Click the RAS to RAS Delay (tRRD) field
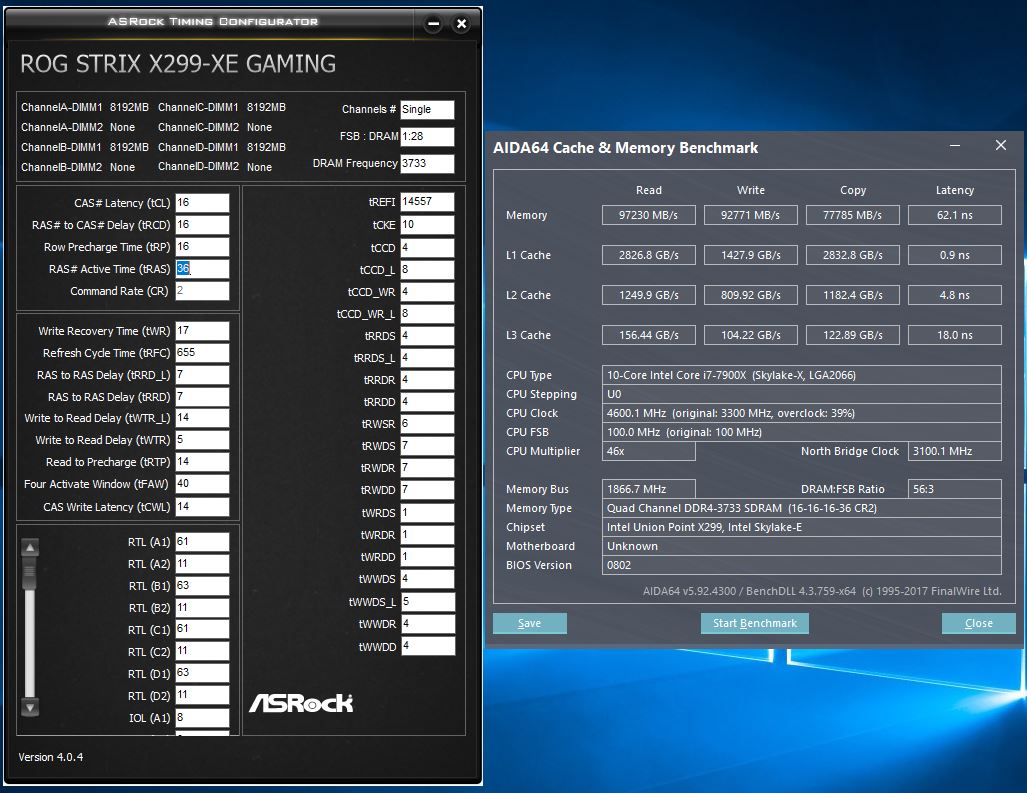 pyautogui.click(x=202, y=397)
